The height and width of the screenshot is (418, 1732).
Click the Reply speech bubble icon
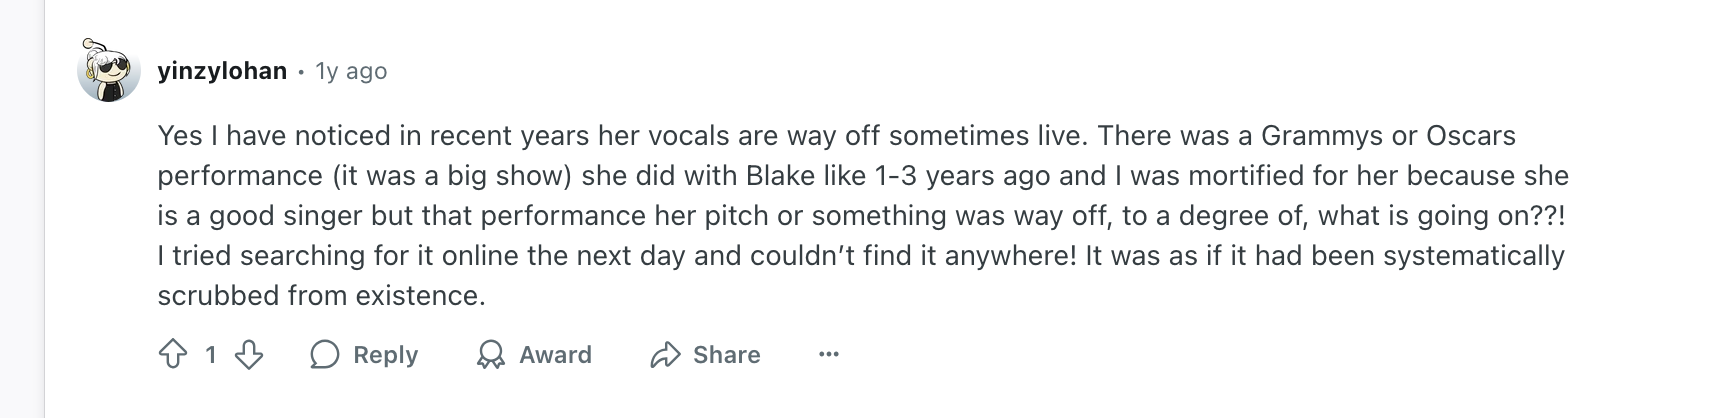(x=324, y=354)
